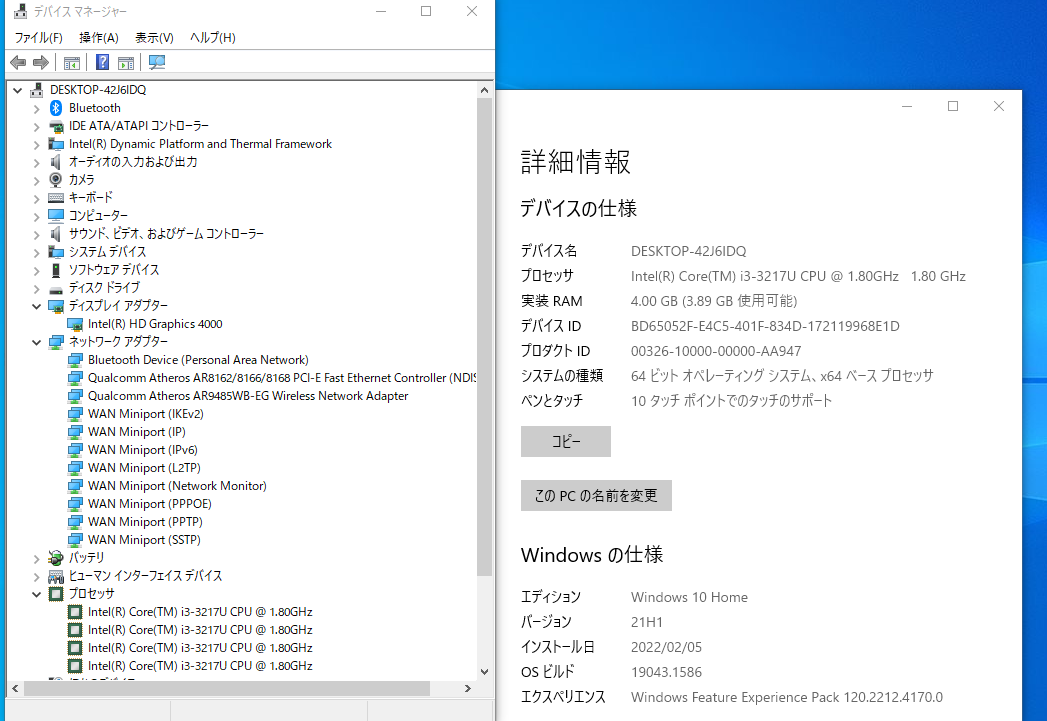Select the Qualcomm Atheros AR9485WB-EG Wireless Network Adapter
The height and width of the screenshot is (721, 1047).
tap(248, 396)
